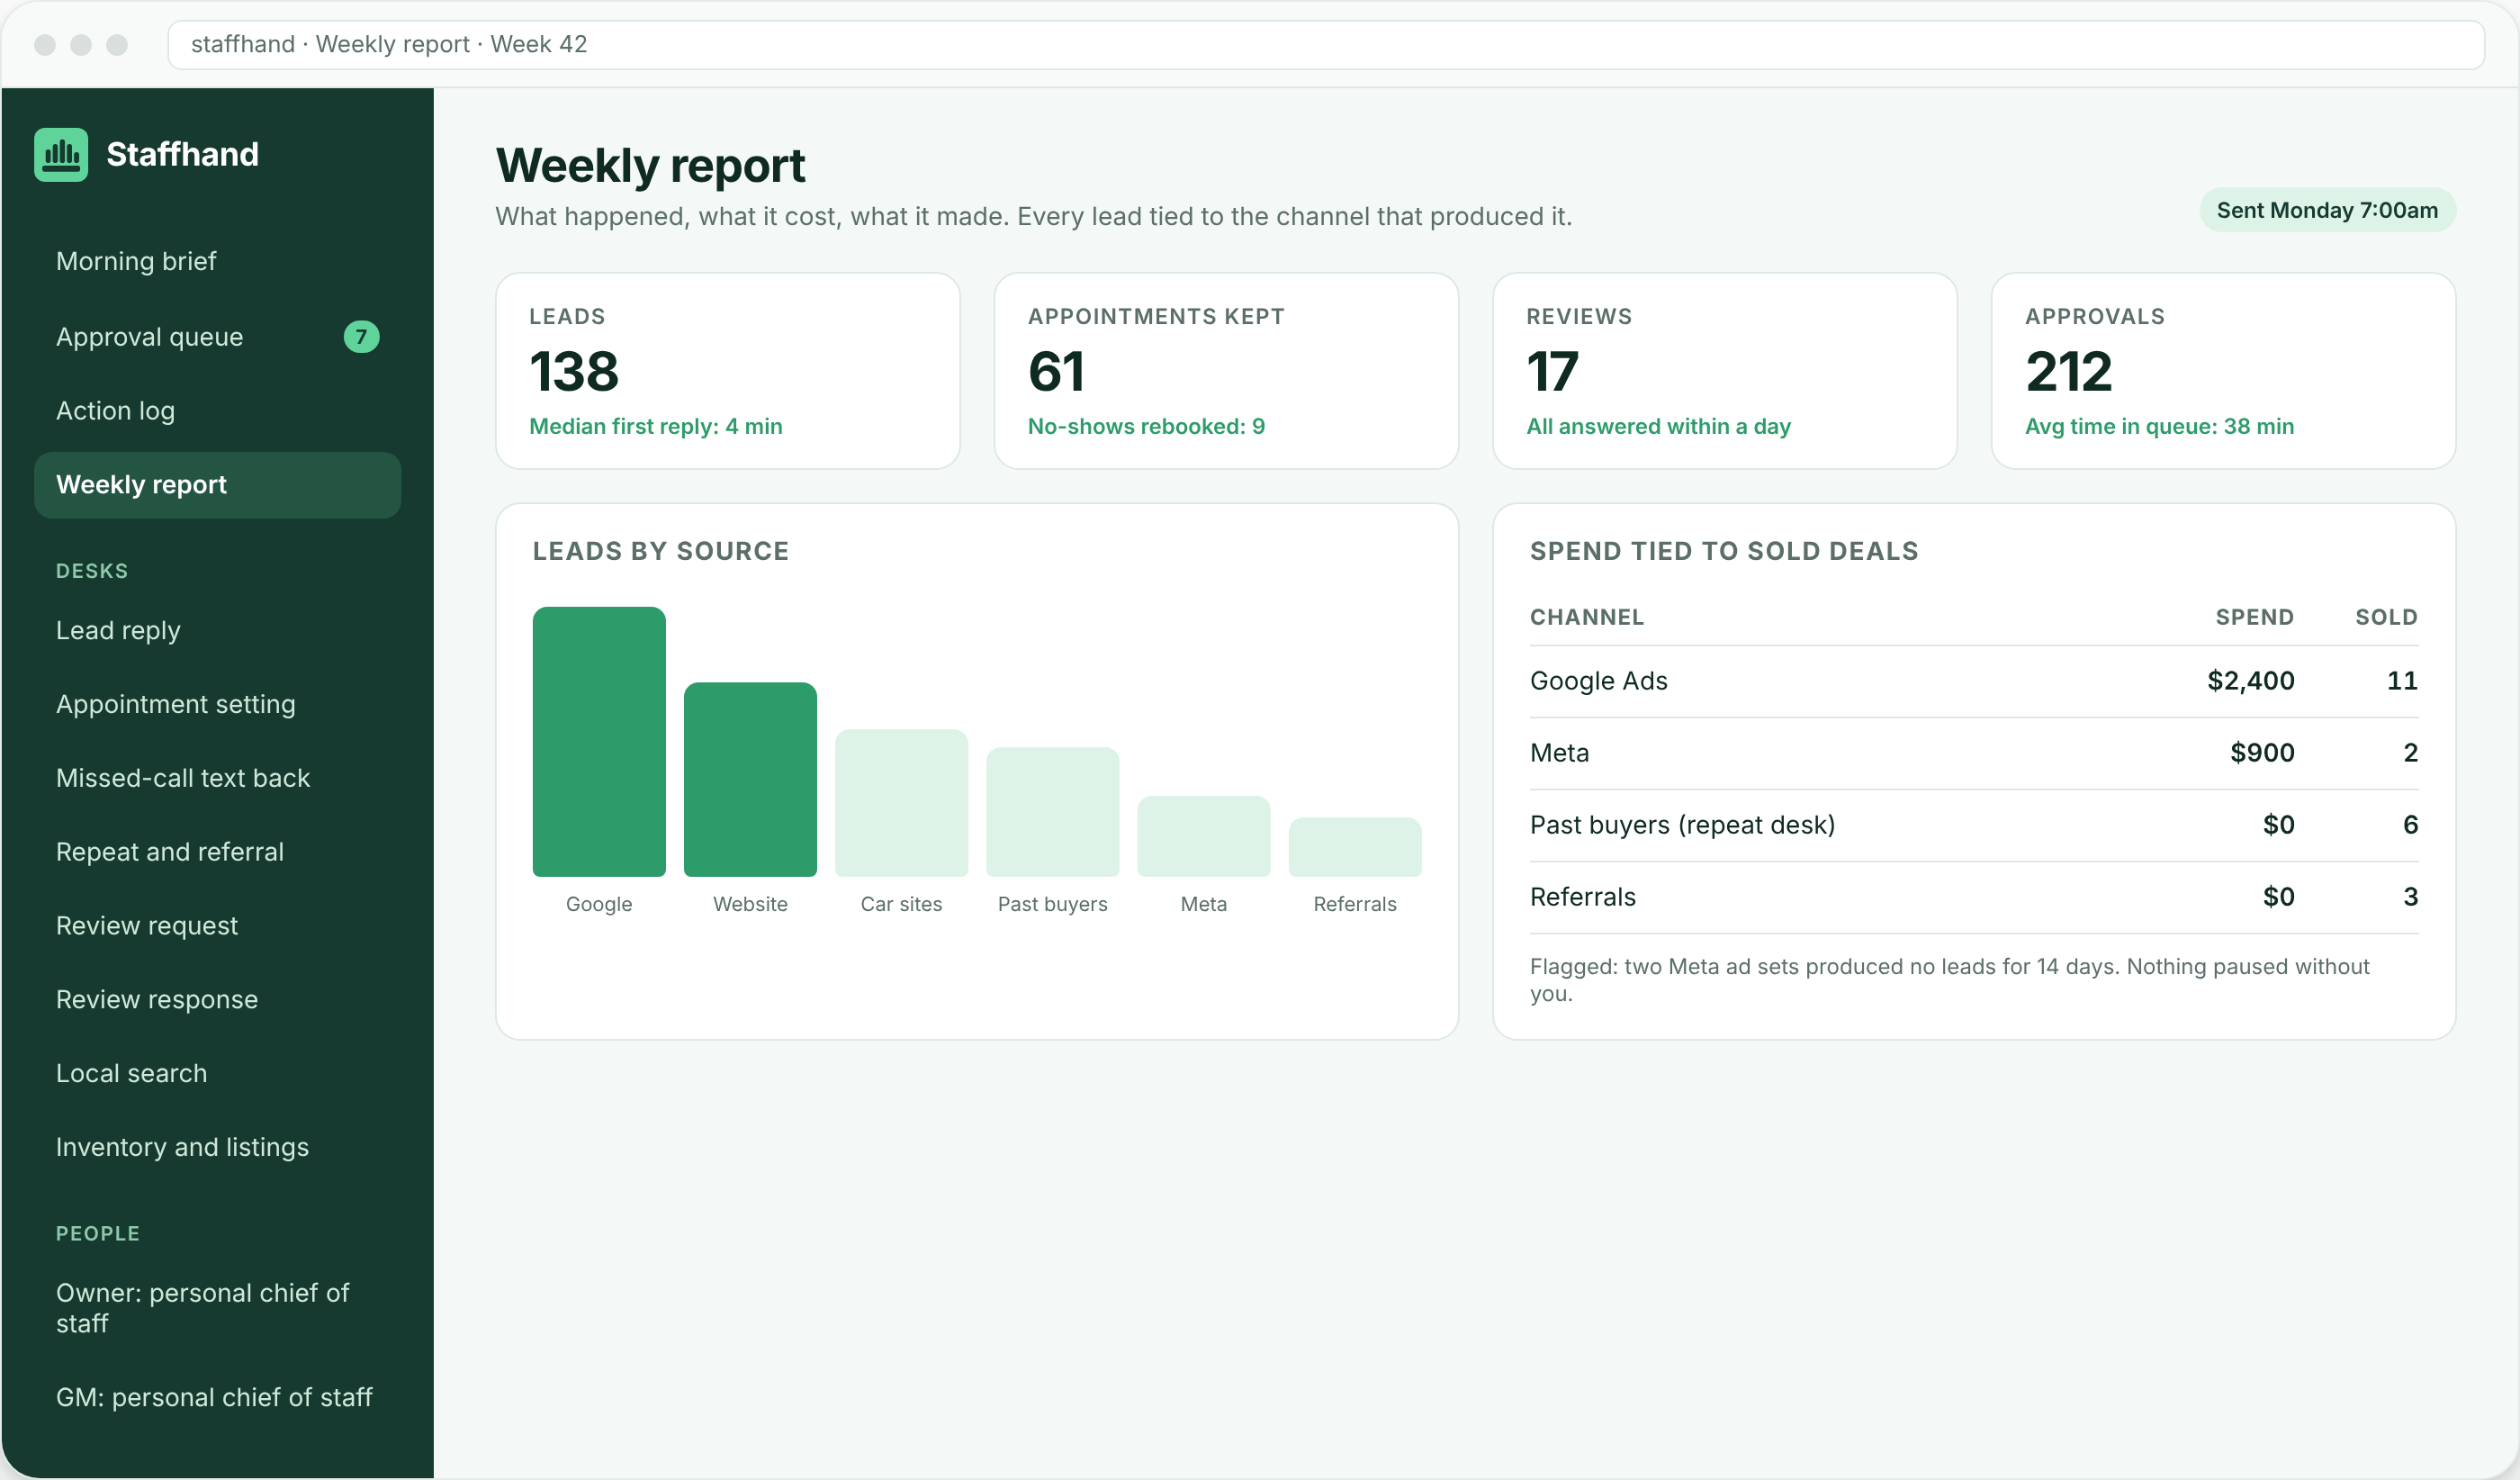Viewport: 2520px width, 1480px height.
Task: Click Past buyers (repeat desk) row
Action: click(1974, 825)
